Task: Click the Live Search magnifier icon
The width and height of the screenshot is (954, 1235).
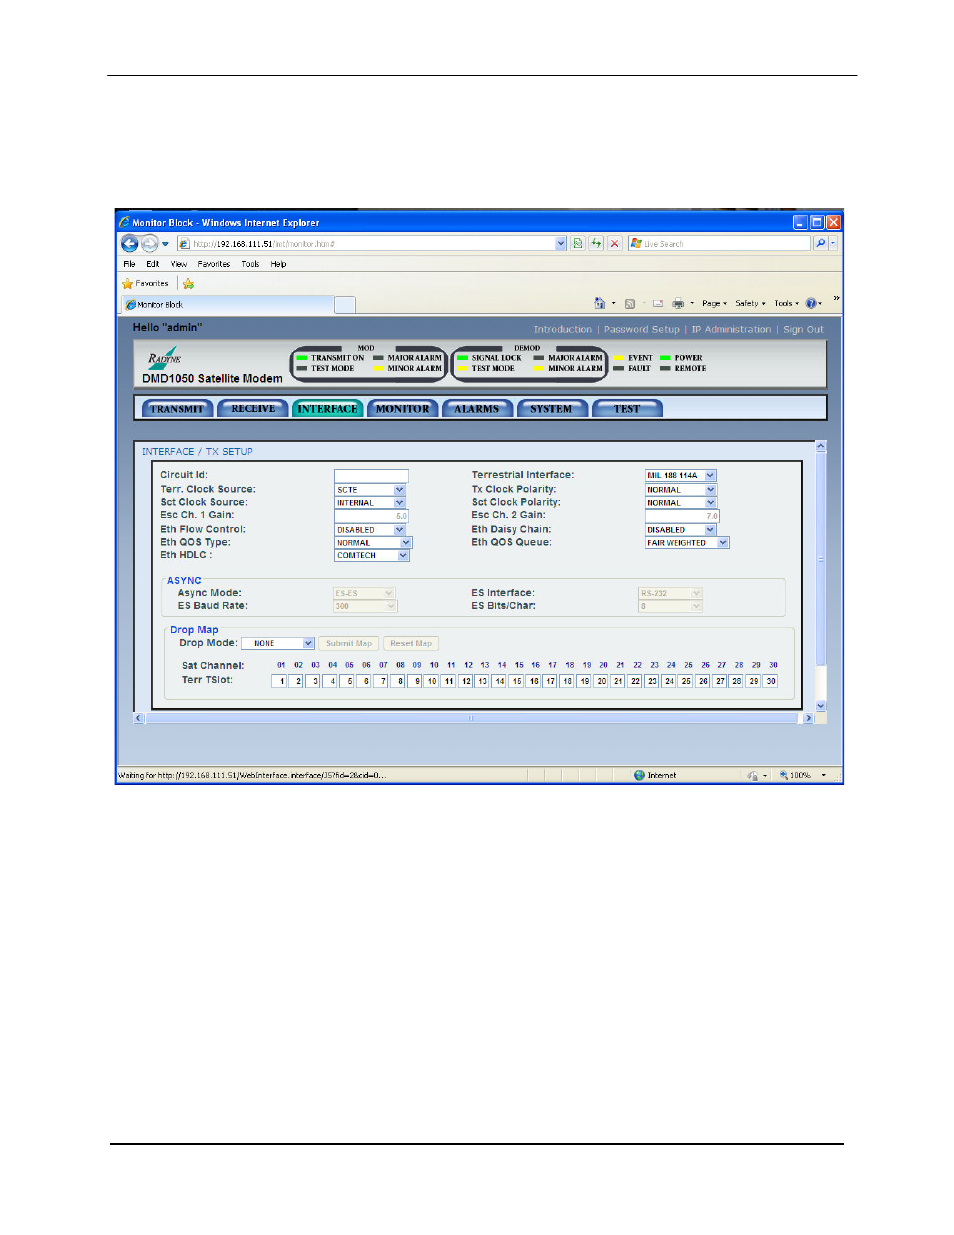Action: [820, 243]
